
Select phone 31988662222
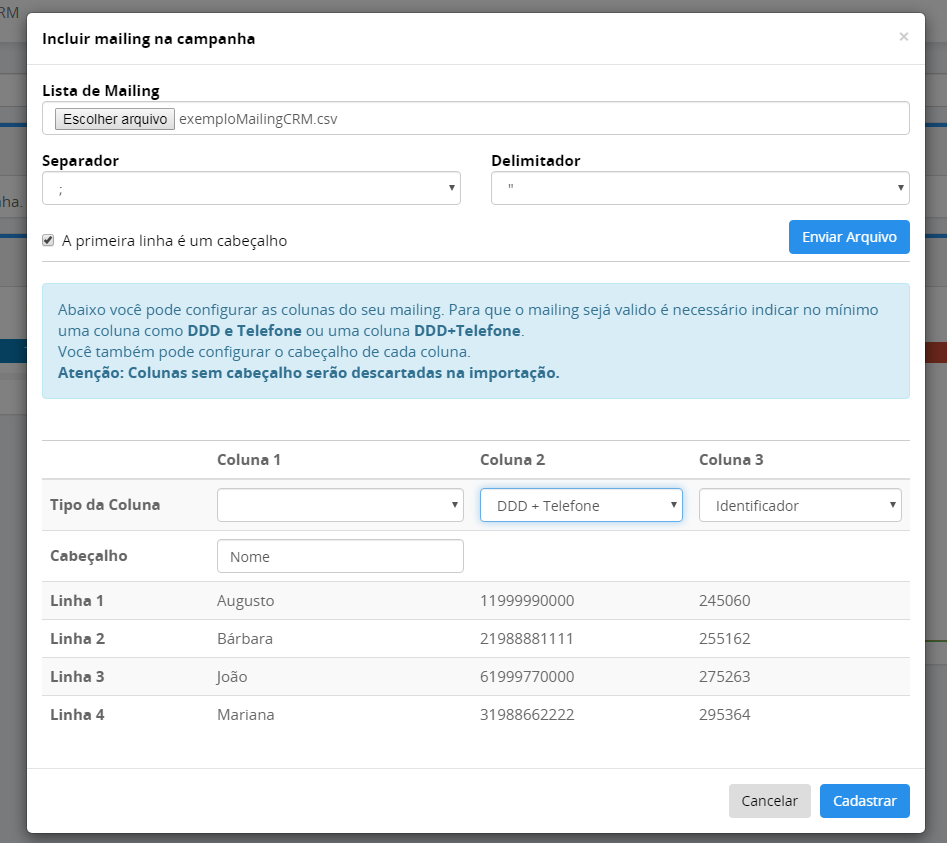click(x=527, y=714)
